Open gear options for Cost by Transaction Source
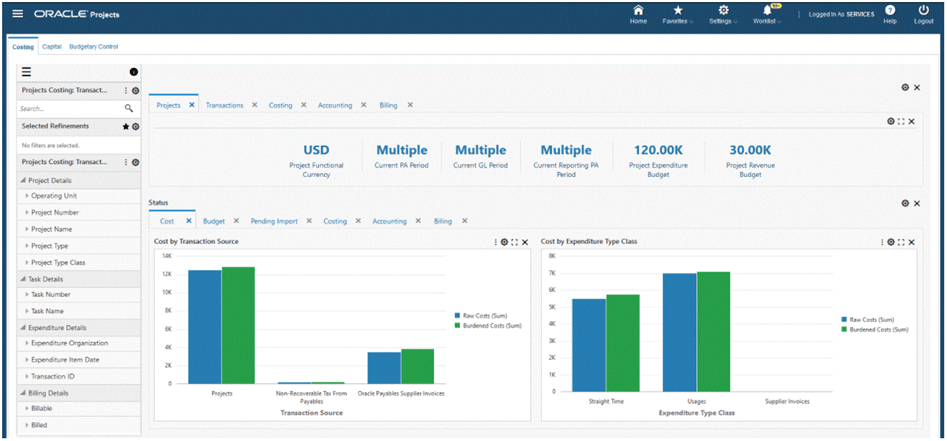 click(x=504, y=242)
